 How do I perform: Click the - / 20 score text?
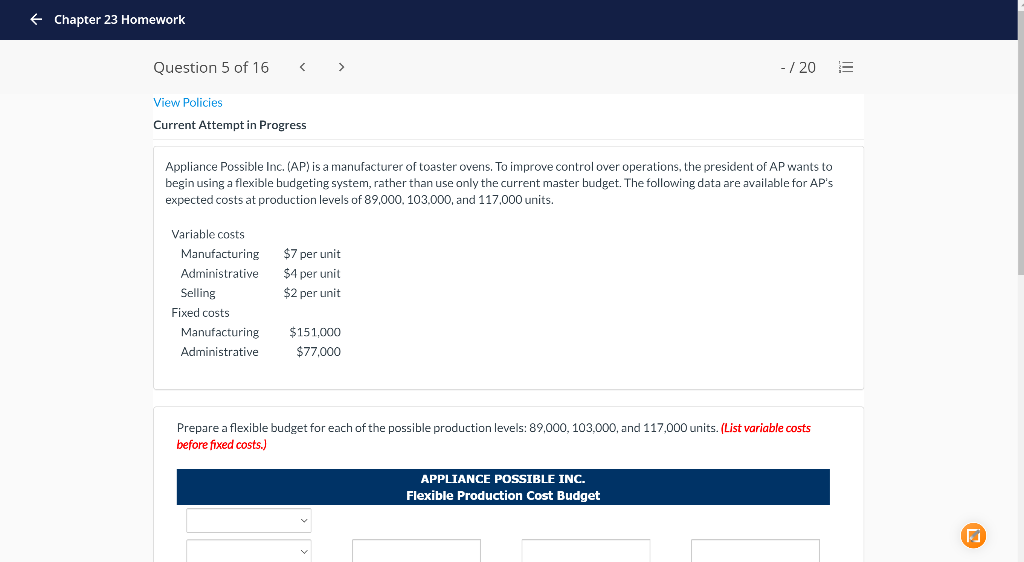point(798,67)
